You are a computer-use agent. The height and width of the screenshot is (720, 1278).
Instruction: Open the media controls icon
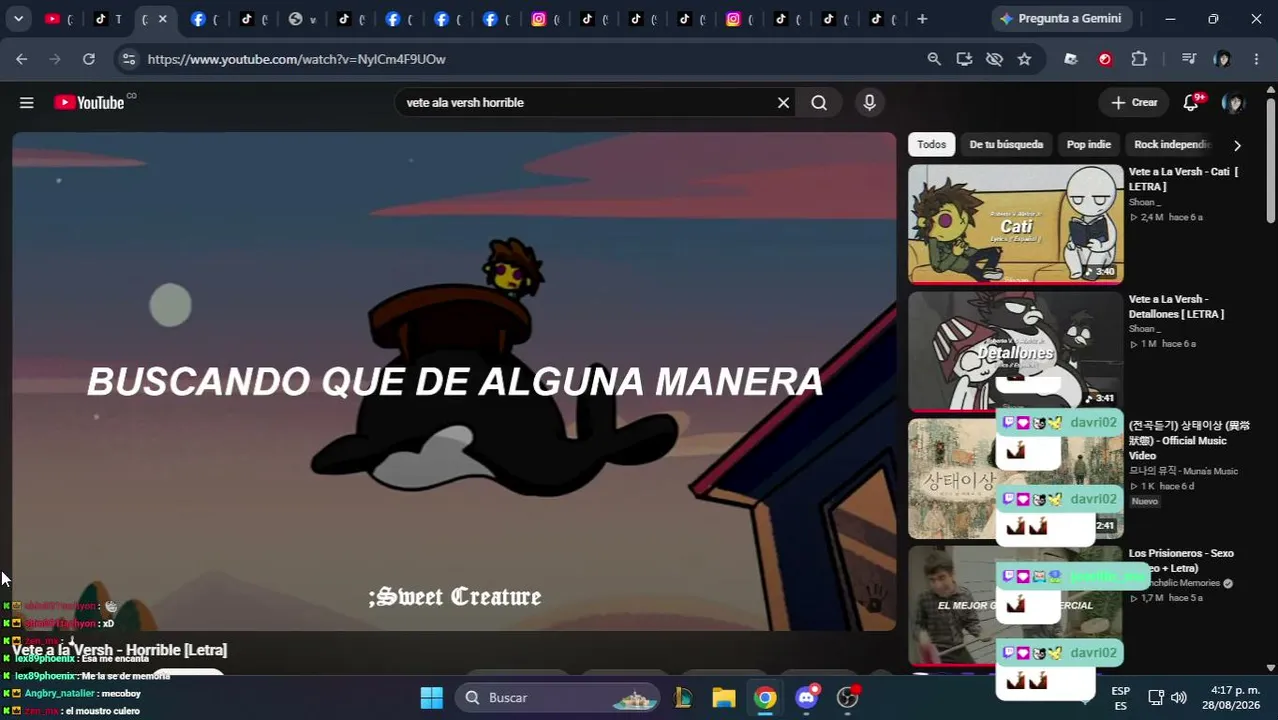[1188, 59]
